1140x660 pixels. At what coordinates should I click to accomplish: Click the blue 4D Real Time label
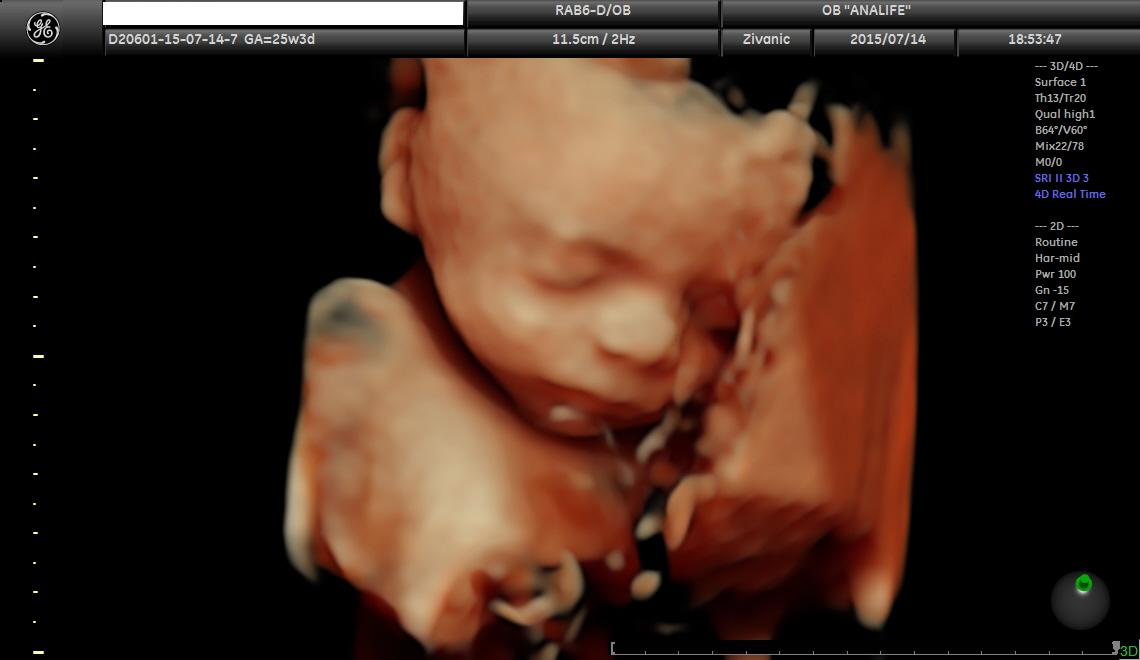click(x=1069, y=194)
